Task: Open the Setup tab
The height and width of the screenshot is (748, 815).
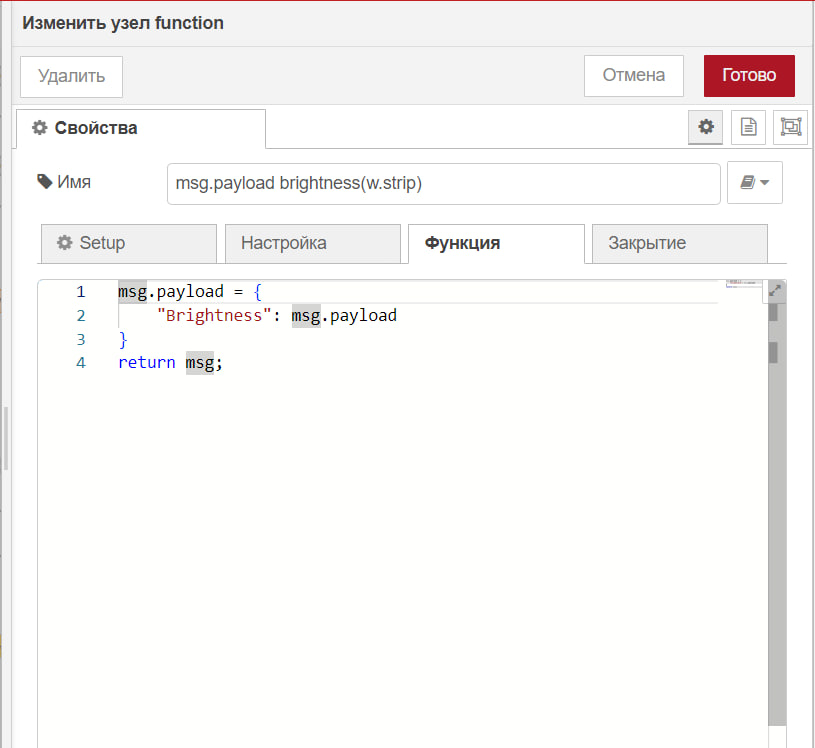Action: (129, 243)
